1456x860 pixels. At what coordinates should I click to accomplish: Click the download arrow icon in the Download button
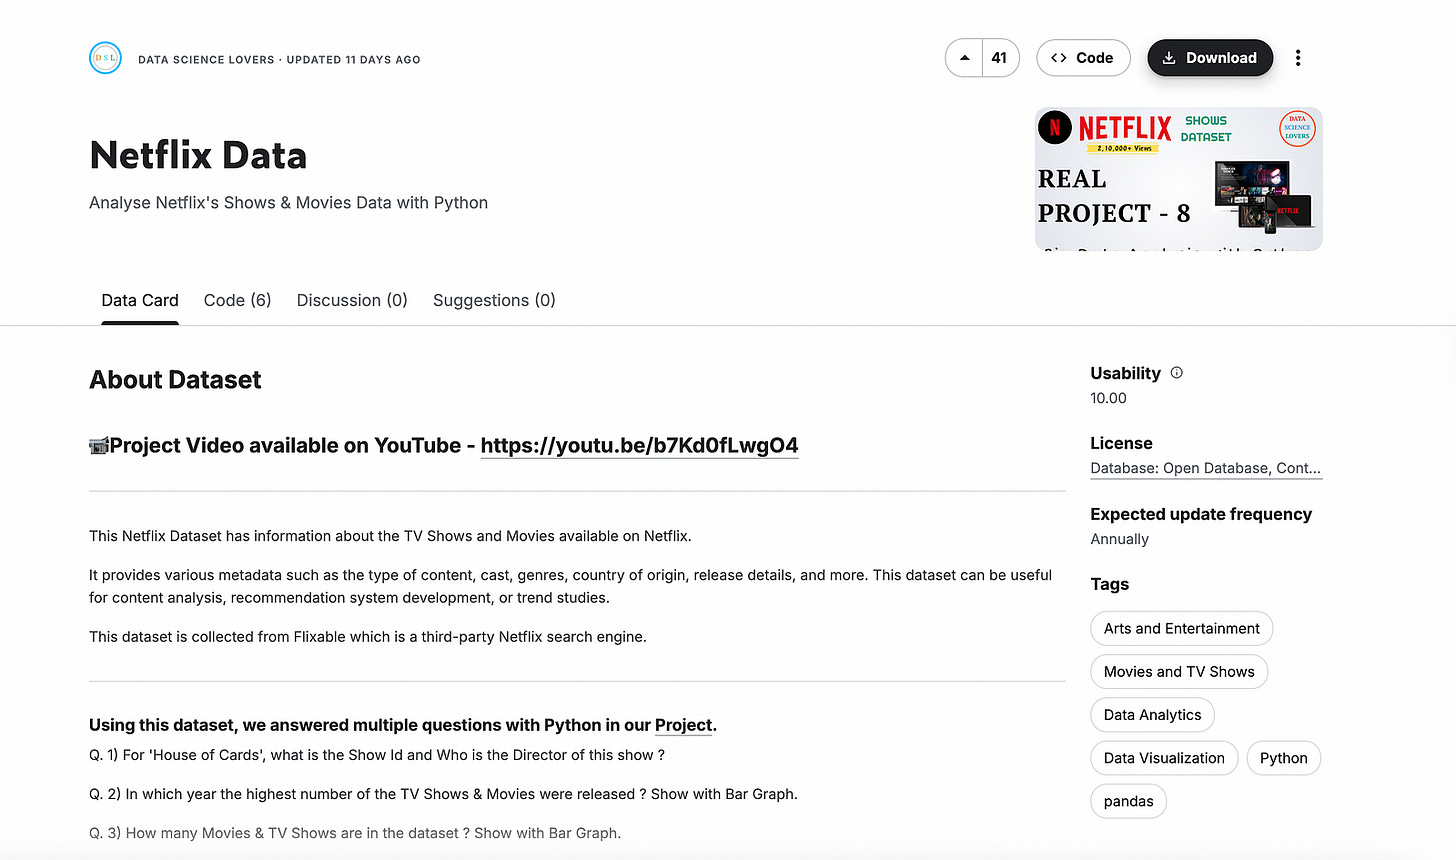pos(1169,58)
